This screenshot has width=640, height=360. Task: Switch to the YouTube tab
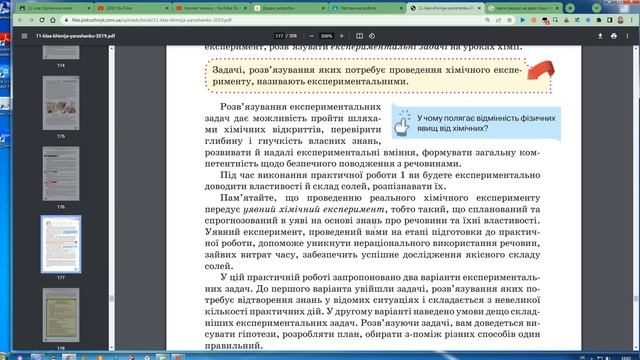coord(133,8)
